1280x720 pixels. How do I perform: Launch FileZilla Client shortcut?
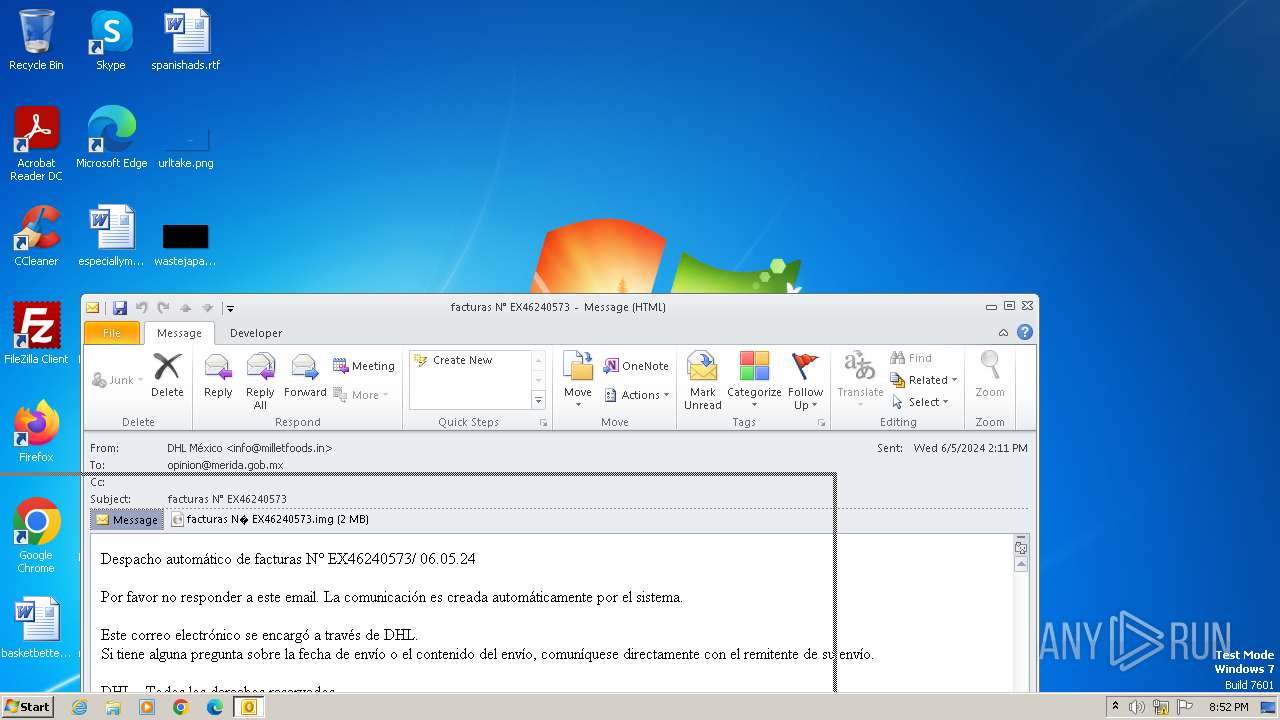(x=36, y=334)
